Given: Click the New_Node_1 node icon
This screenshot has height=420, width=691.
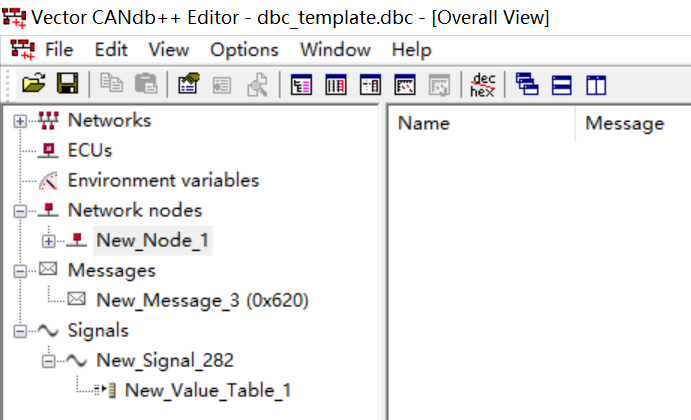Looking at the screenshot, I should tap(77, 240).
